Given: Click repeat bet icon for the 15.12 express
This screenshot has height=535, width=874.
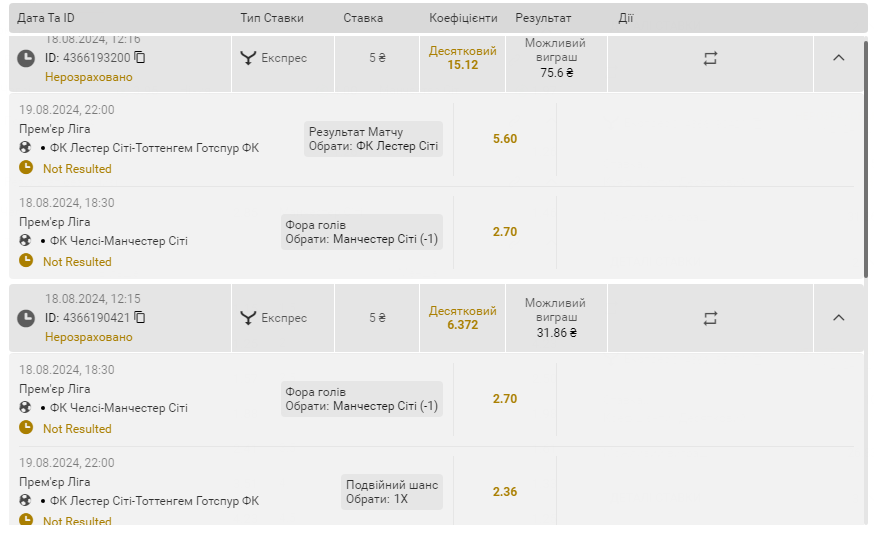Looking at the screenshot, I should [x=710, y=59].
